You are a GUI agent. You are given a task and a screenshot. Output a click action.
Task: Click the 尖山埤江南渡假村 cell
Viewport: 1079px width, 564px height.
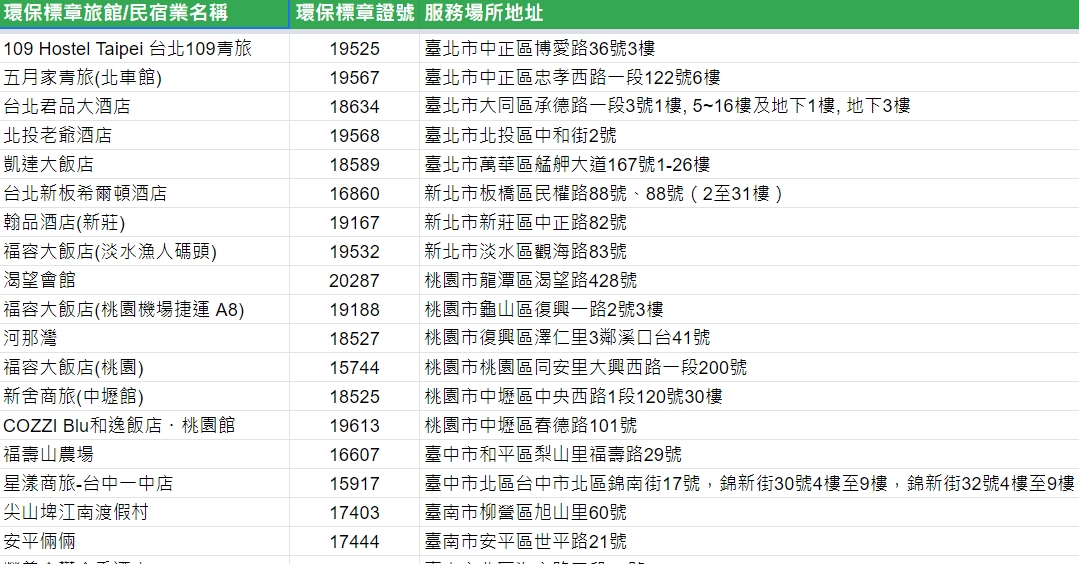(145, 512)
